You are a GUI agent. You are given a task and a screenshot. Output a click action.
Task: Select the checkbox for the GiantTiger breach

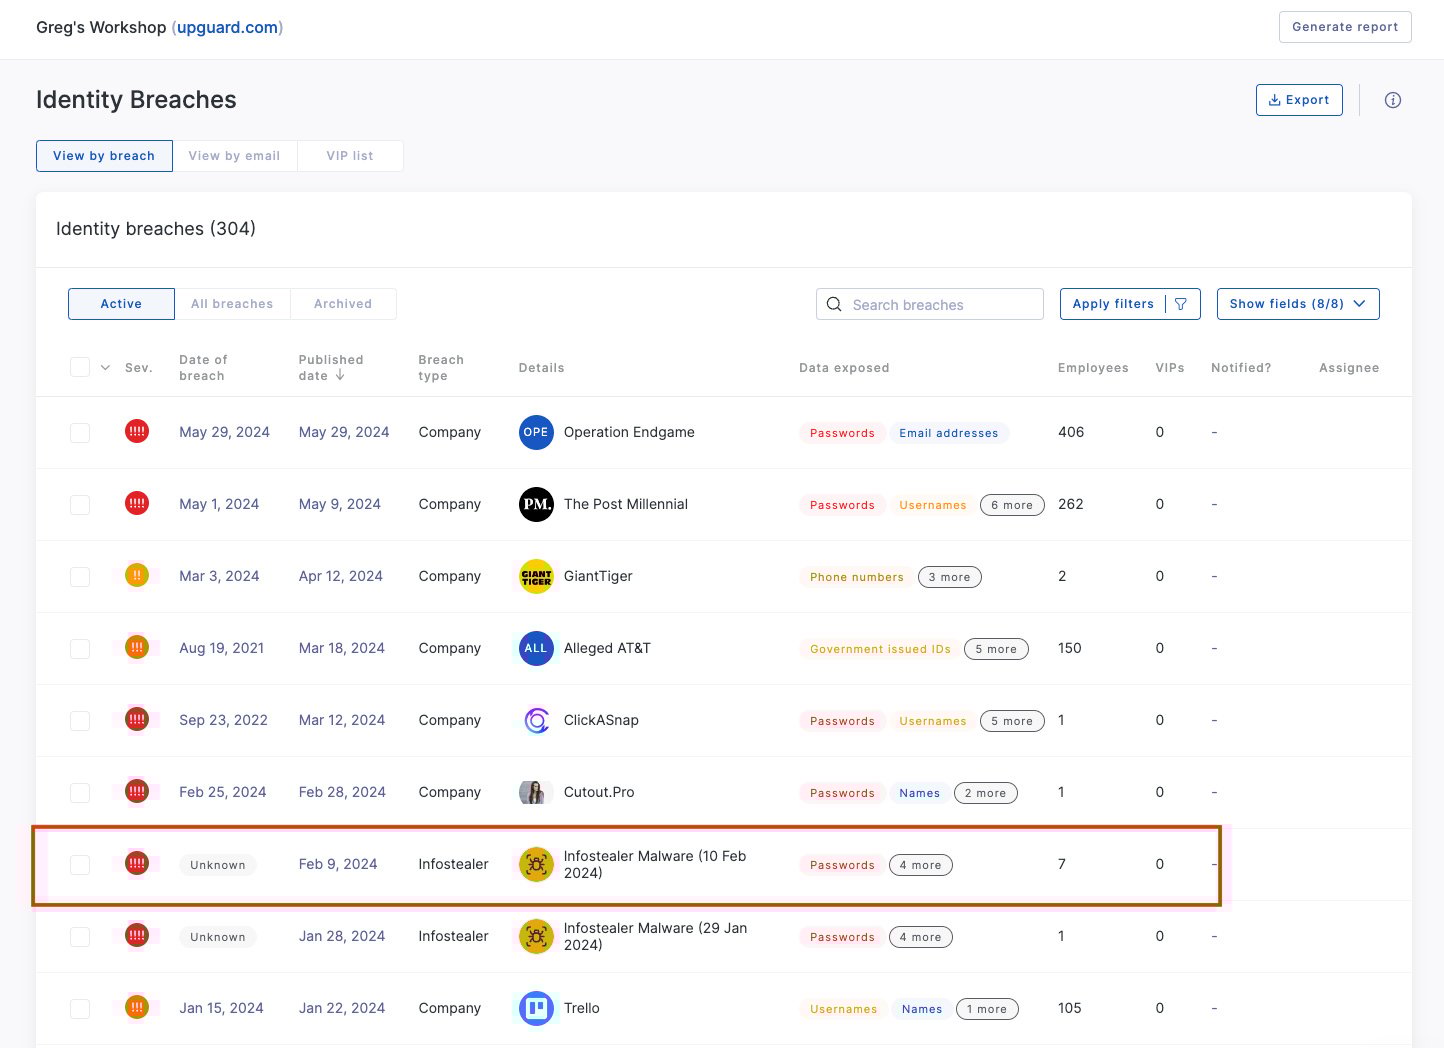pyautogui.click(x=80, y=576)
